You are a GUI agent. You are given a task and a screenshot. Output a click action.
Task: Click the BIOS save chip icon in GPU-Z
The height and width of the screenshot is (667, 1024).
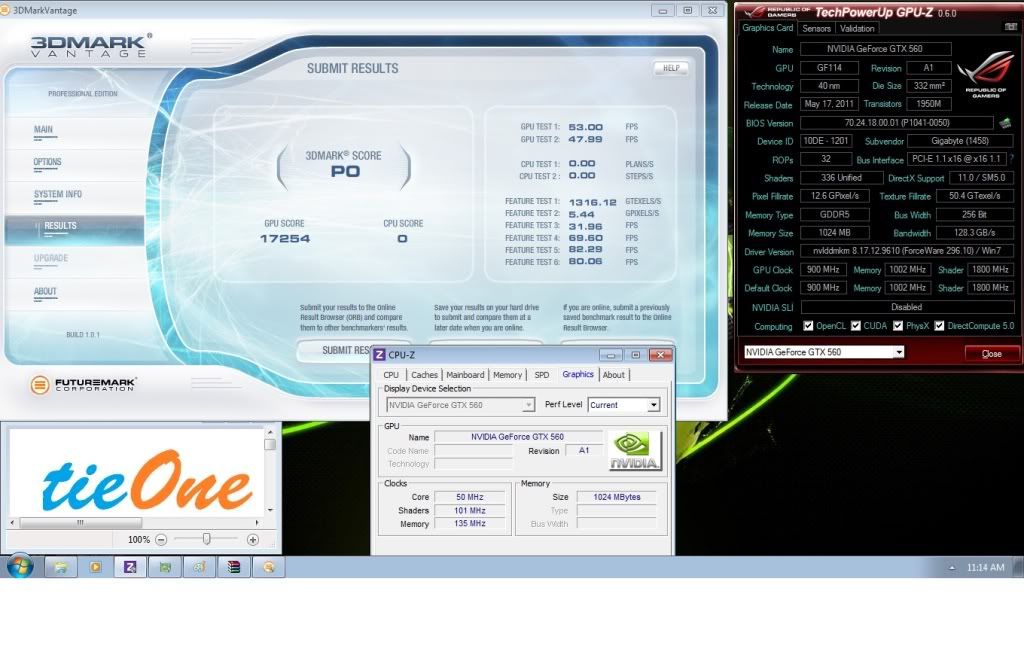pos(1005,123)
